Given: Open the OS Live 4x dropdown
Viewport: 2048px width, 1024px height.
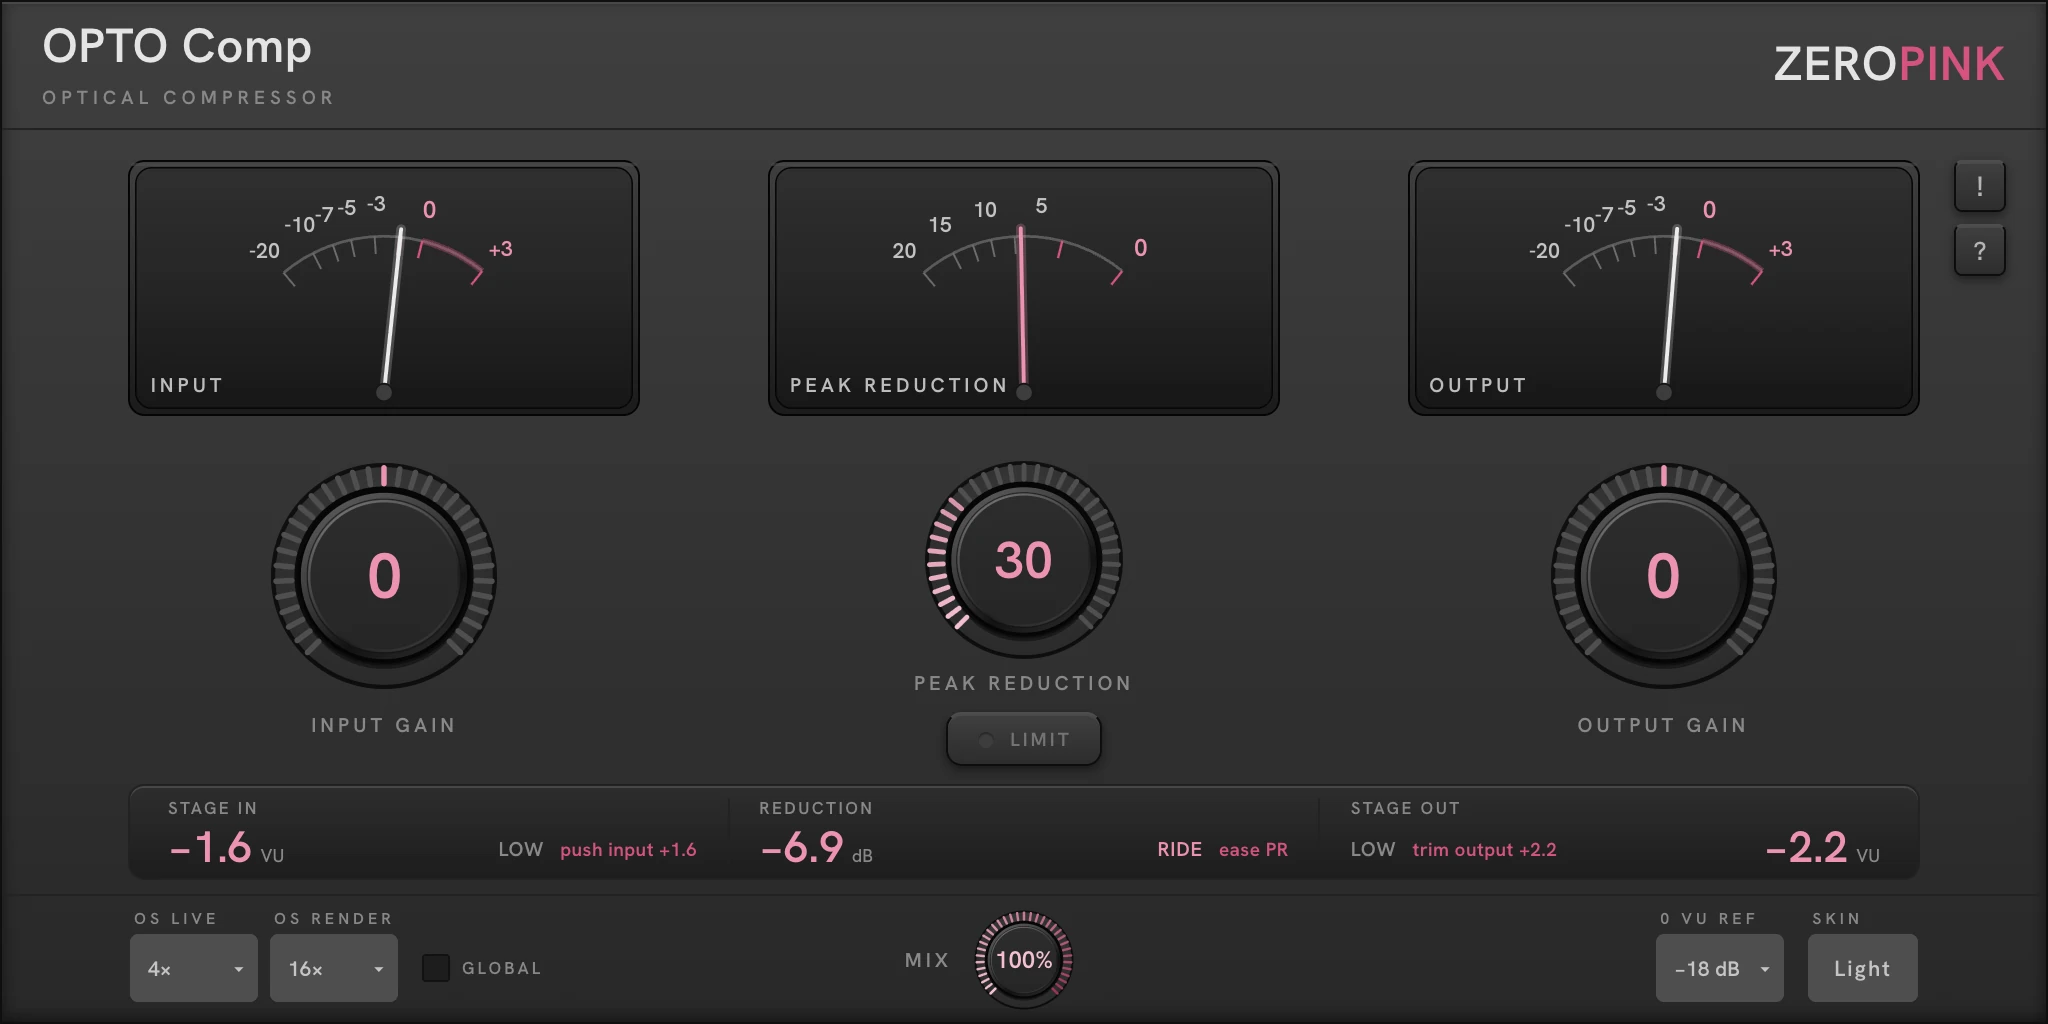Looking at the screenshot, I should pyautogui.click(x=194, y=968).
